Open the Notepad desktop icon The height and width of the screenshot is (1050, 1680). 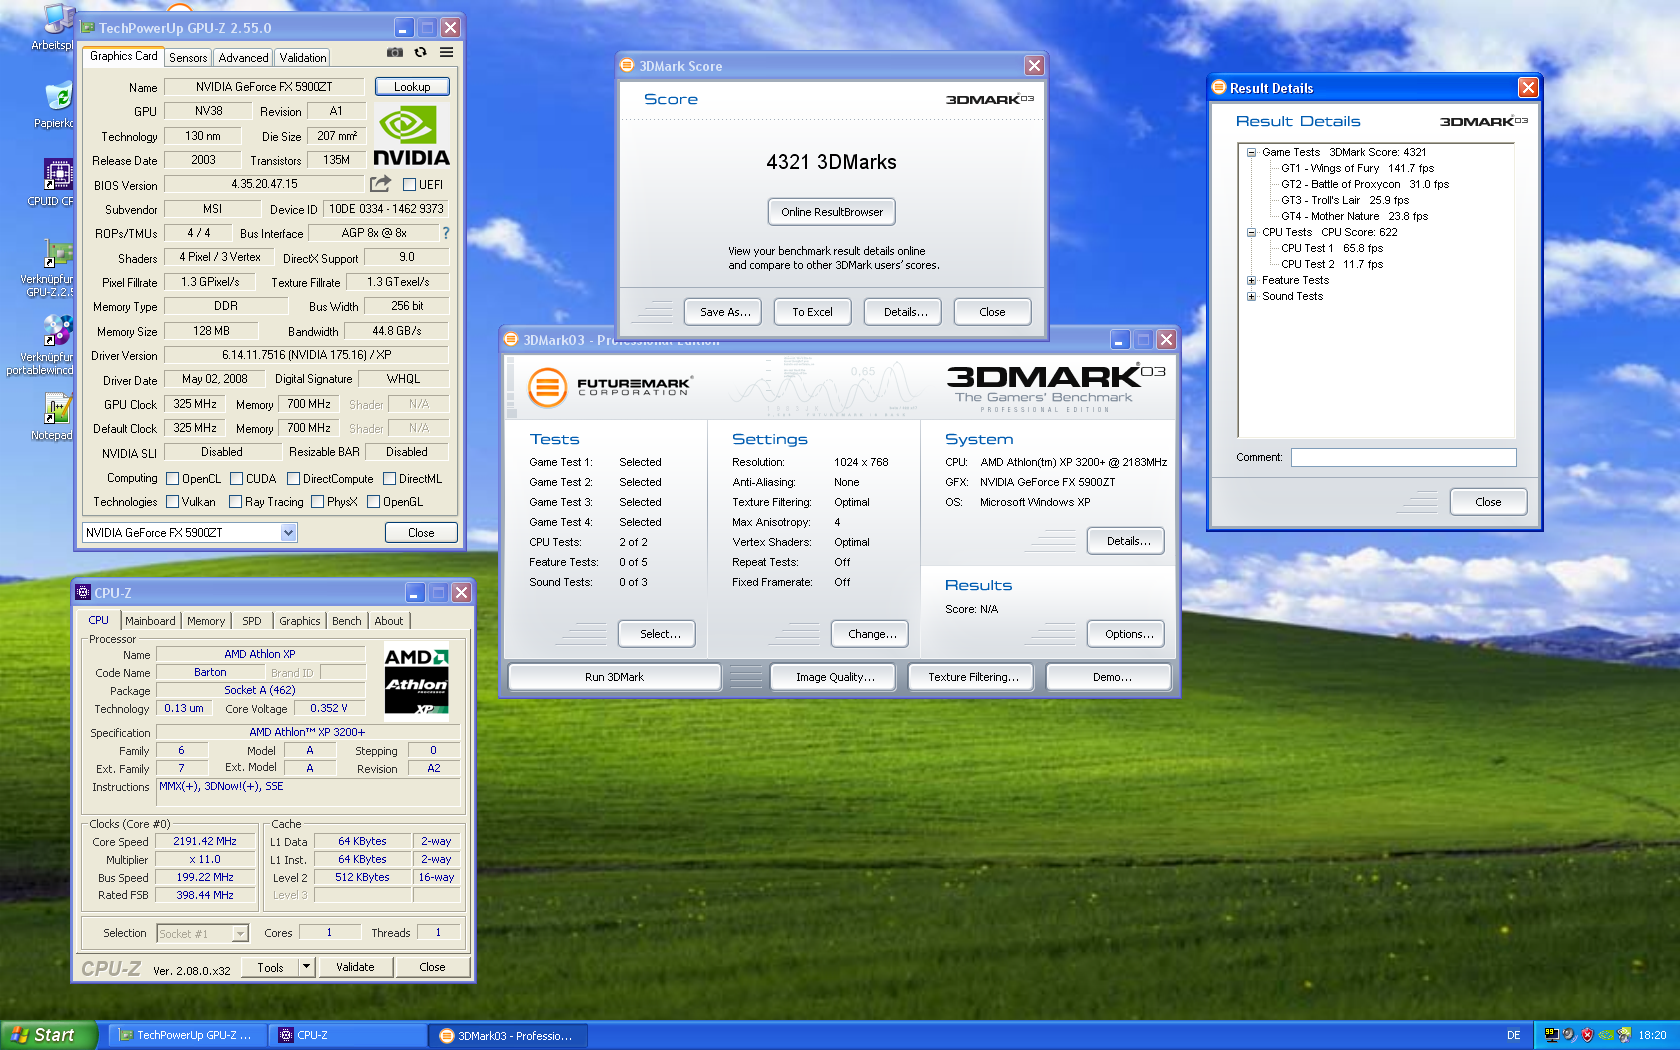pyautogui.click(x=56, y=416)
